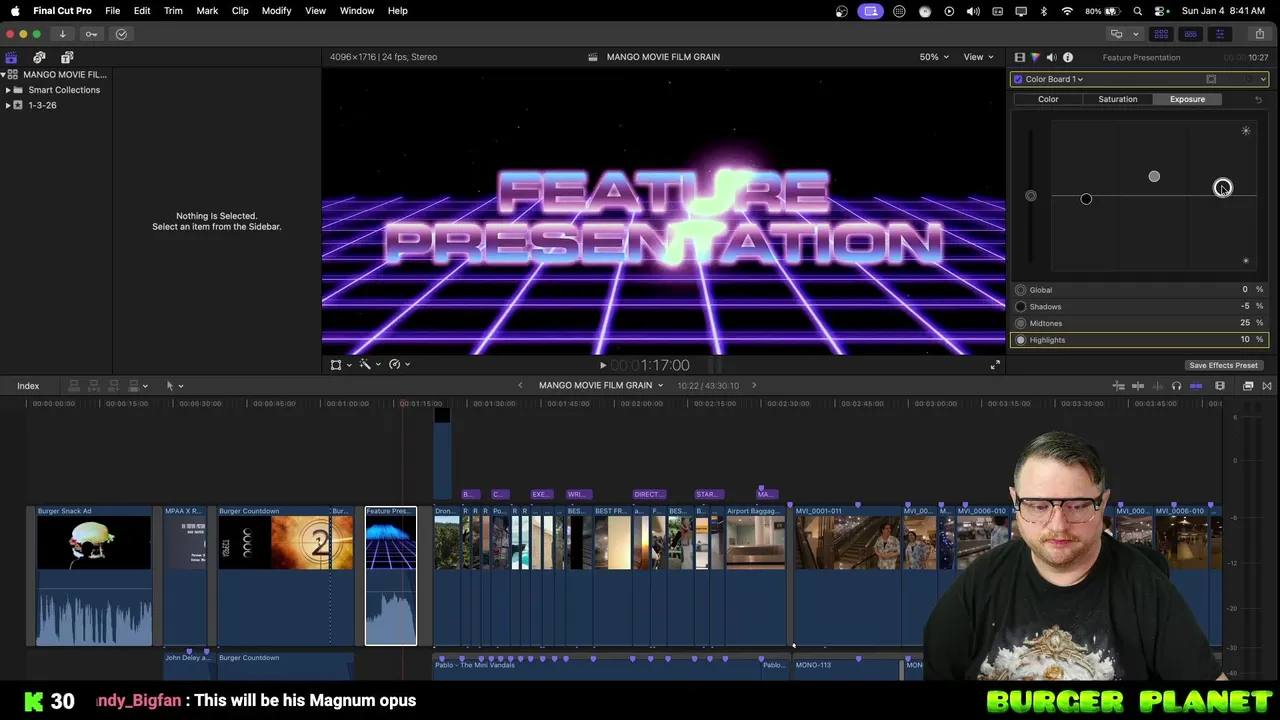Screen dimensions: 1280x720
Task: Toggle the Timeline panel visibility button
Action: pyautogui.click(x=1190, y=34)
